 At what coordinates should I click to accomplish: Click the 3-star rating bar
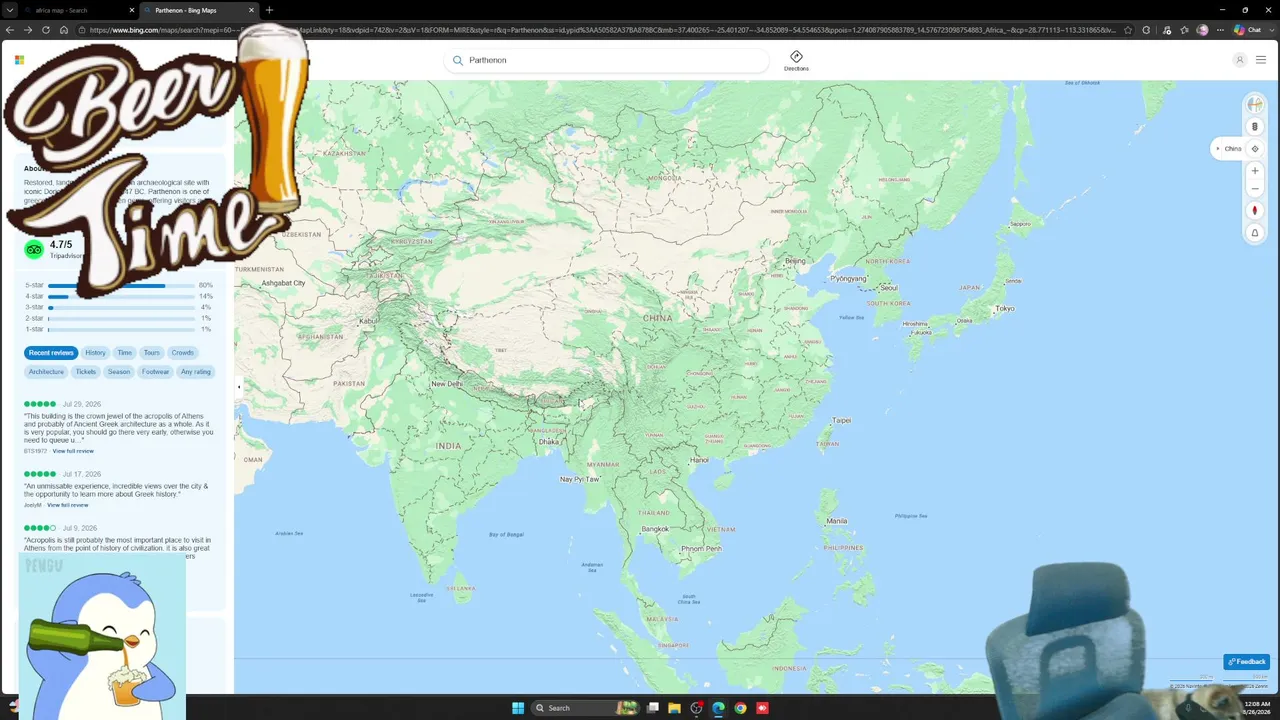[x=121, y=307]
